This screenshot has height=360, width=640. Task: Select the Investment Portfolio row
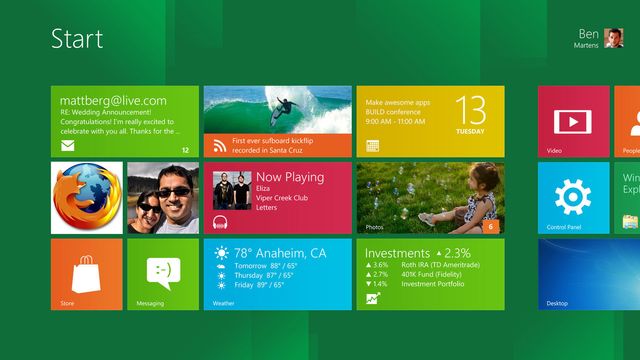point(415,284)
